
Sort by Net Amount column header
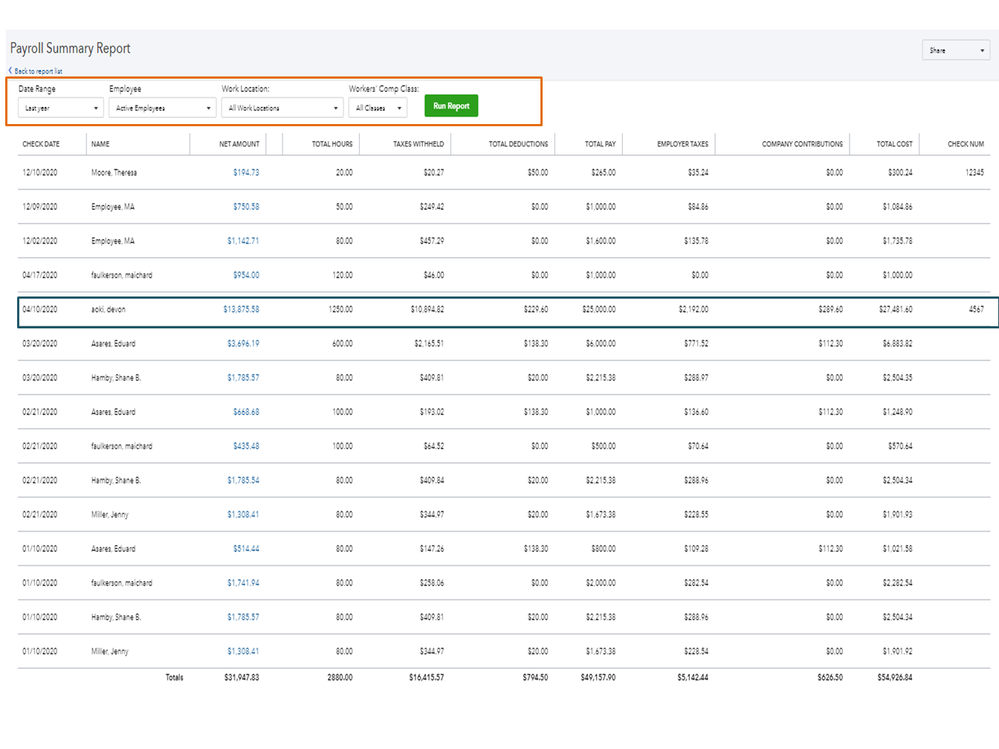click(x=239, y=144)
